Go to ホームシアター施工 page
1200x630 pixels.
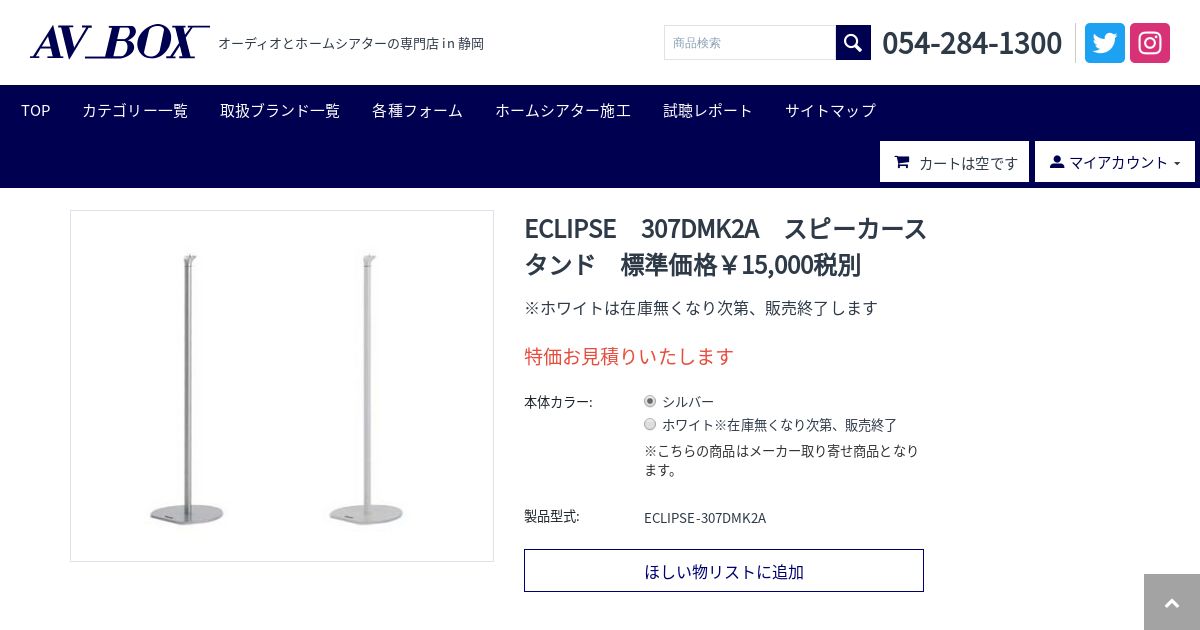point(563,110)
